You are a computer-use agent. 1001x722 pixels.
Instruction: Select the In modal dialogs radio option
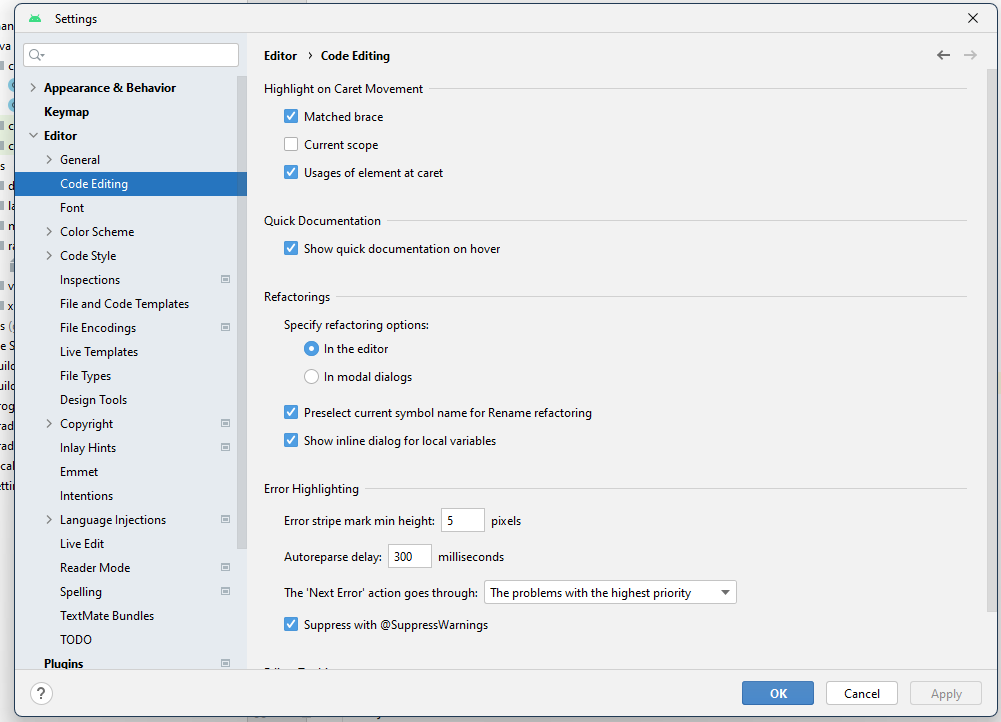click(x=311, y=377)
